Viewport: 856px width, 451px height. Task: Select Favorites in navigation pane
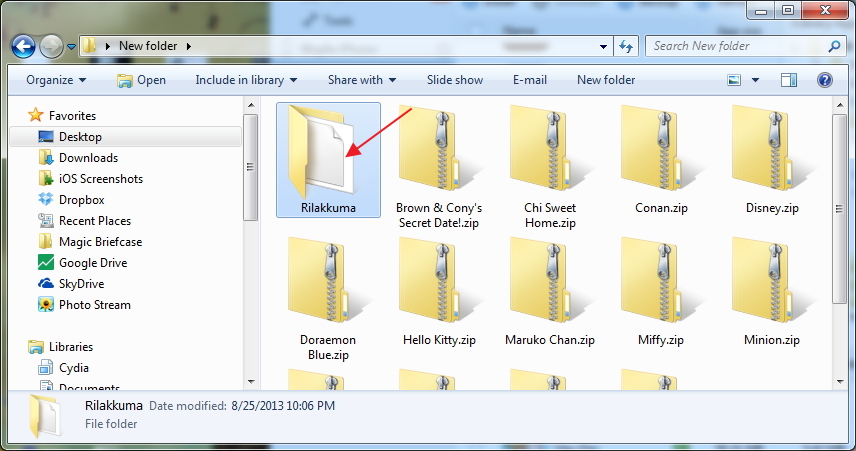coord(72,116)
